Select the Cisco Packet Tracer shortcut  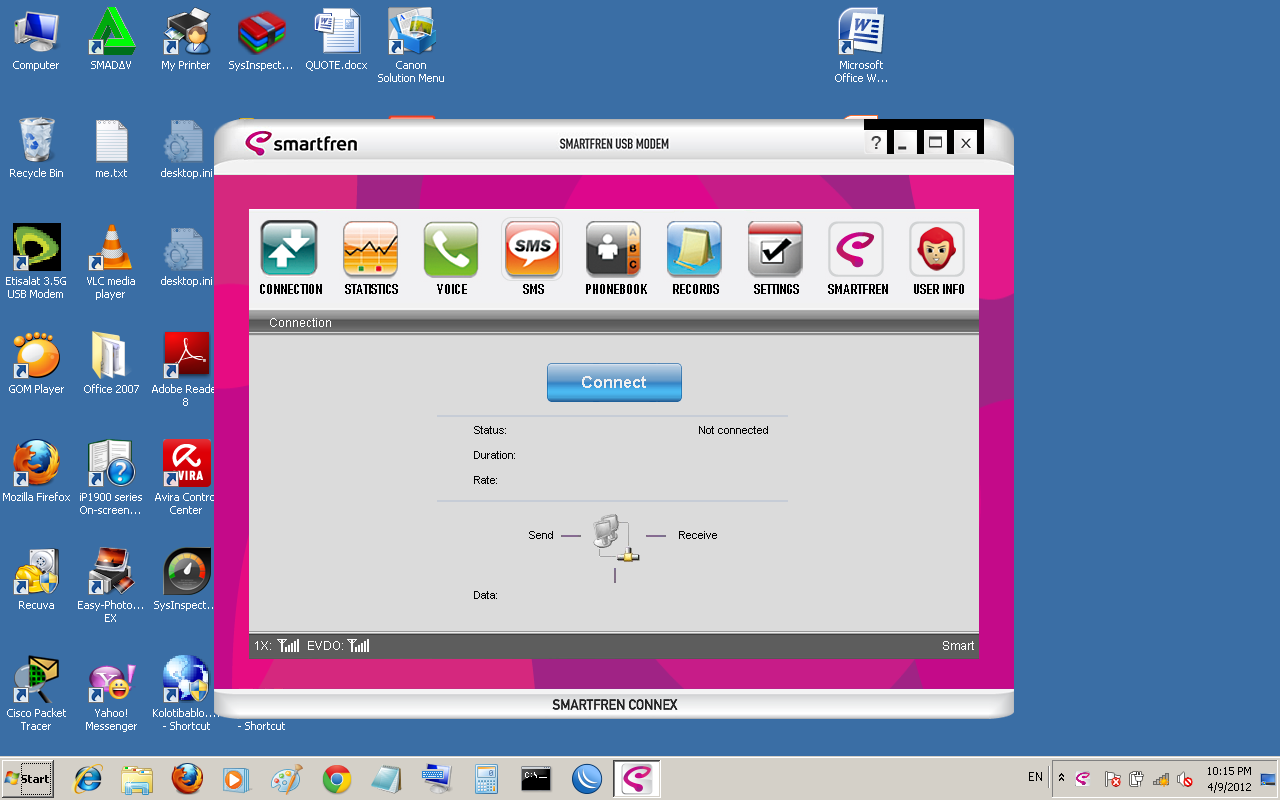click(36, 694)
